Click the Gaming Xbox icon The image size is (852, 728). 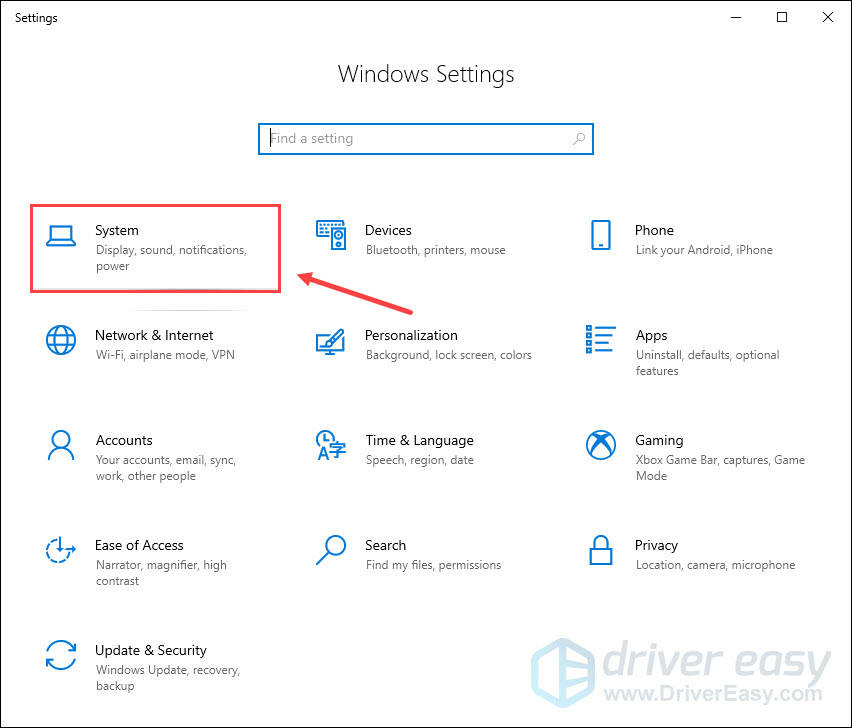tap(601, 445)
